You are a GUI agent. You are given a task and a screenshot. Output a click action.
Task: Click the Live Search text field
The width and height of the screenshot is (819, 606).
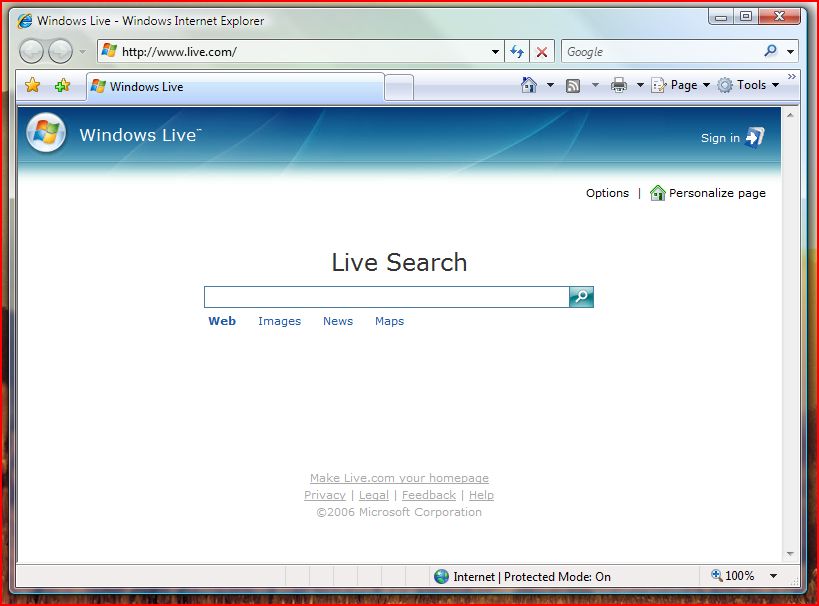click(387, 297)
